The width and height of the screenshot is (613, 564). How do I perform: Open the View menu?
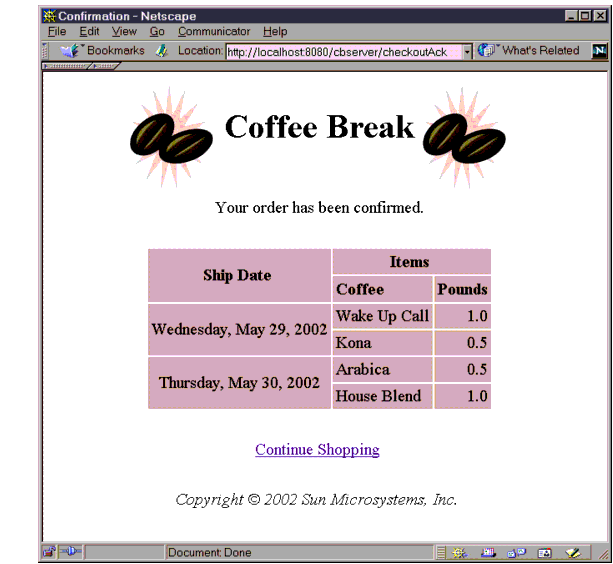tap(124, 31)
